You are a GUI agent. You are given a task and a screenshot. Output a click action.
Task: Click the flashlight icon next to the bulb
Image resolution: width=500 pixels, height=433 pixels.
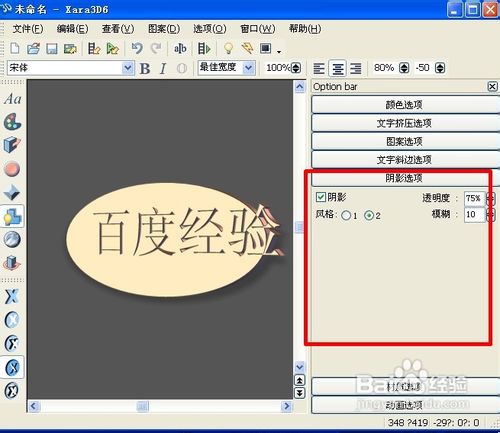247,49
